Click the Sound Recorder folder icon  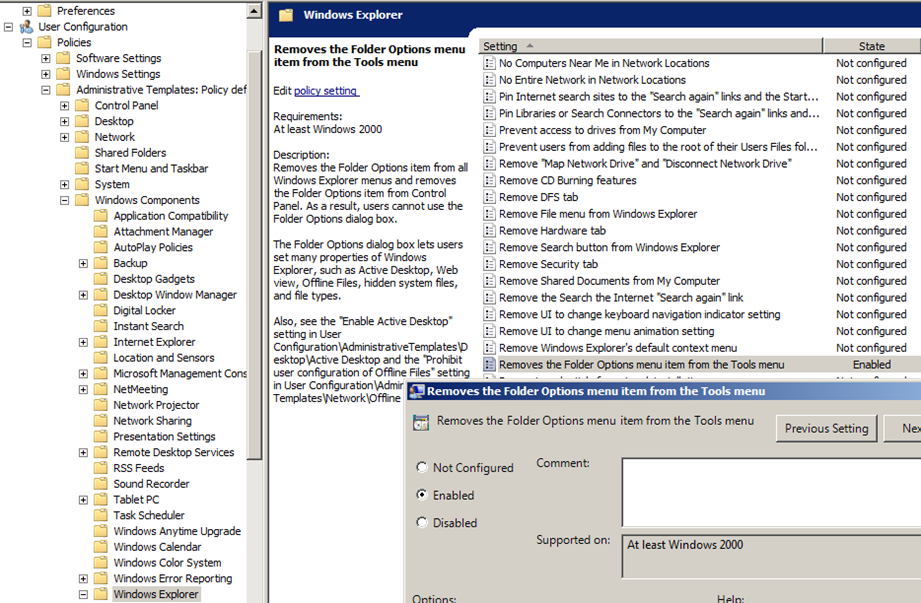coord(101,484)
